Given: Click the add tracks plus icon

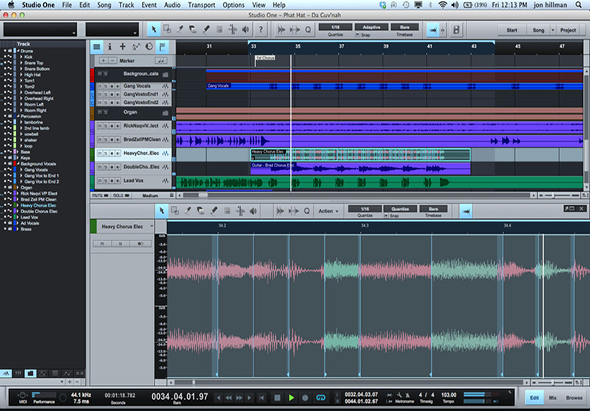Looking at the screenshot, I should pos(123,47).
